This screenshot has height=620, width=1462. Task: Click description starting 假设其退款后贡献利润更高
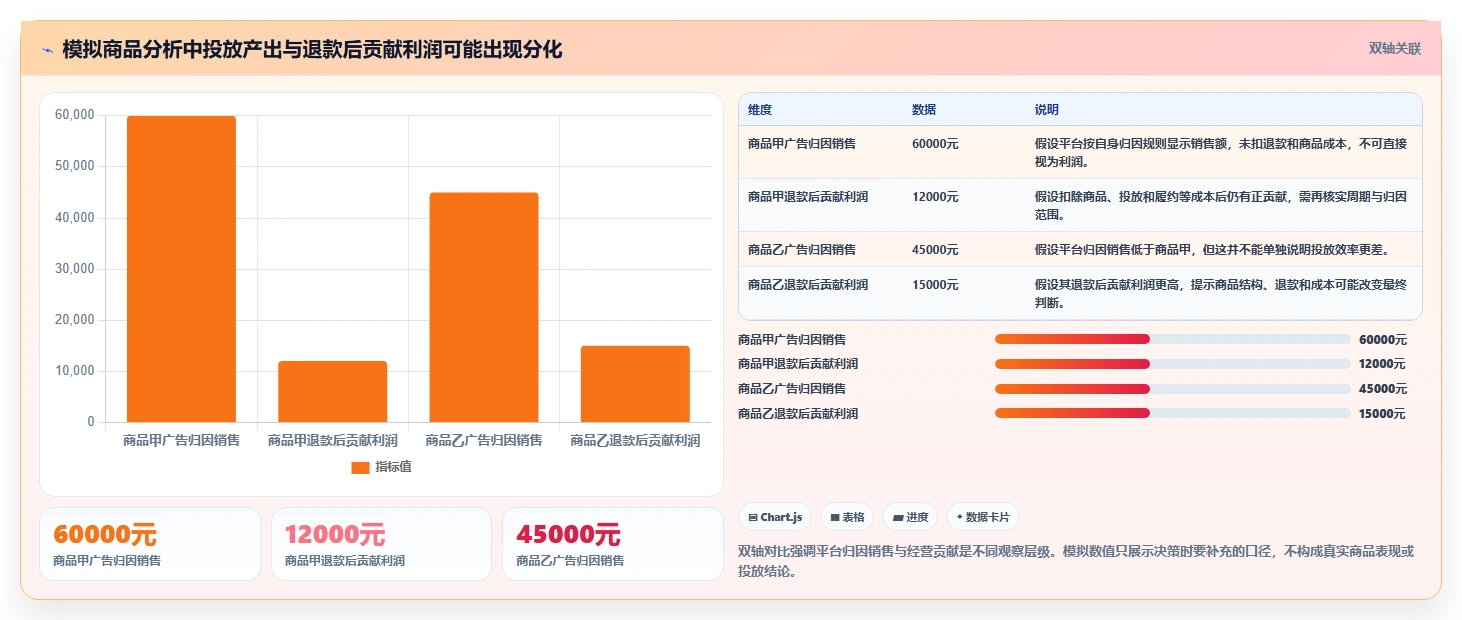pyautogui.click(x=1221, y=294)
